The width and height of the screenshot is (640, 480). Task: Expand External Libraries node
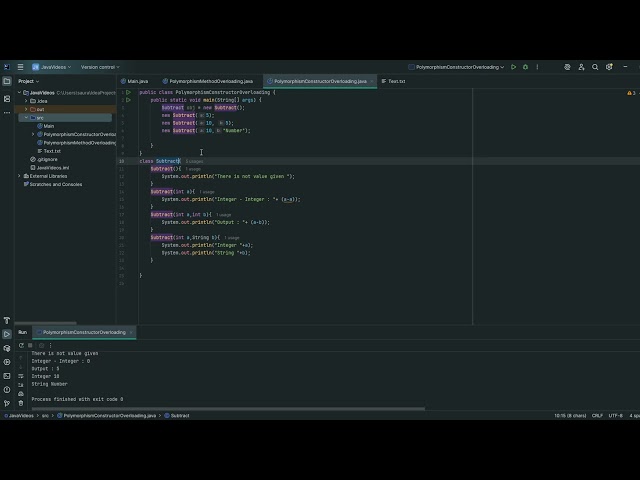coord(19,176)
